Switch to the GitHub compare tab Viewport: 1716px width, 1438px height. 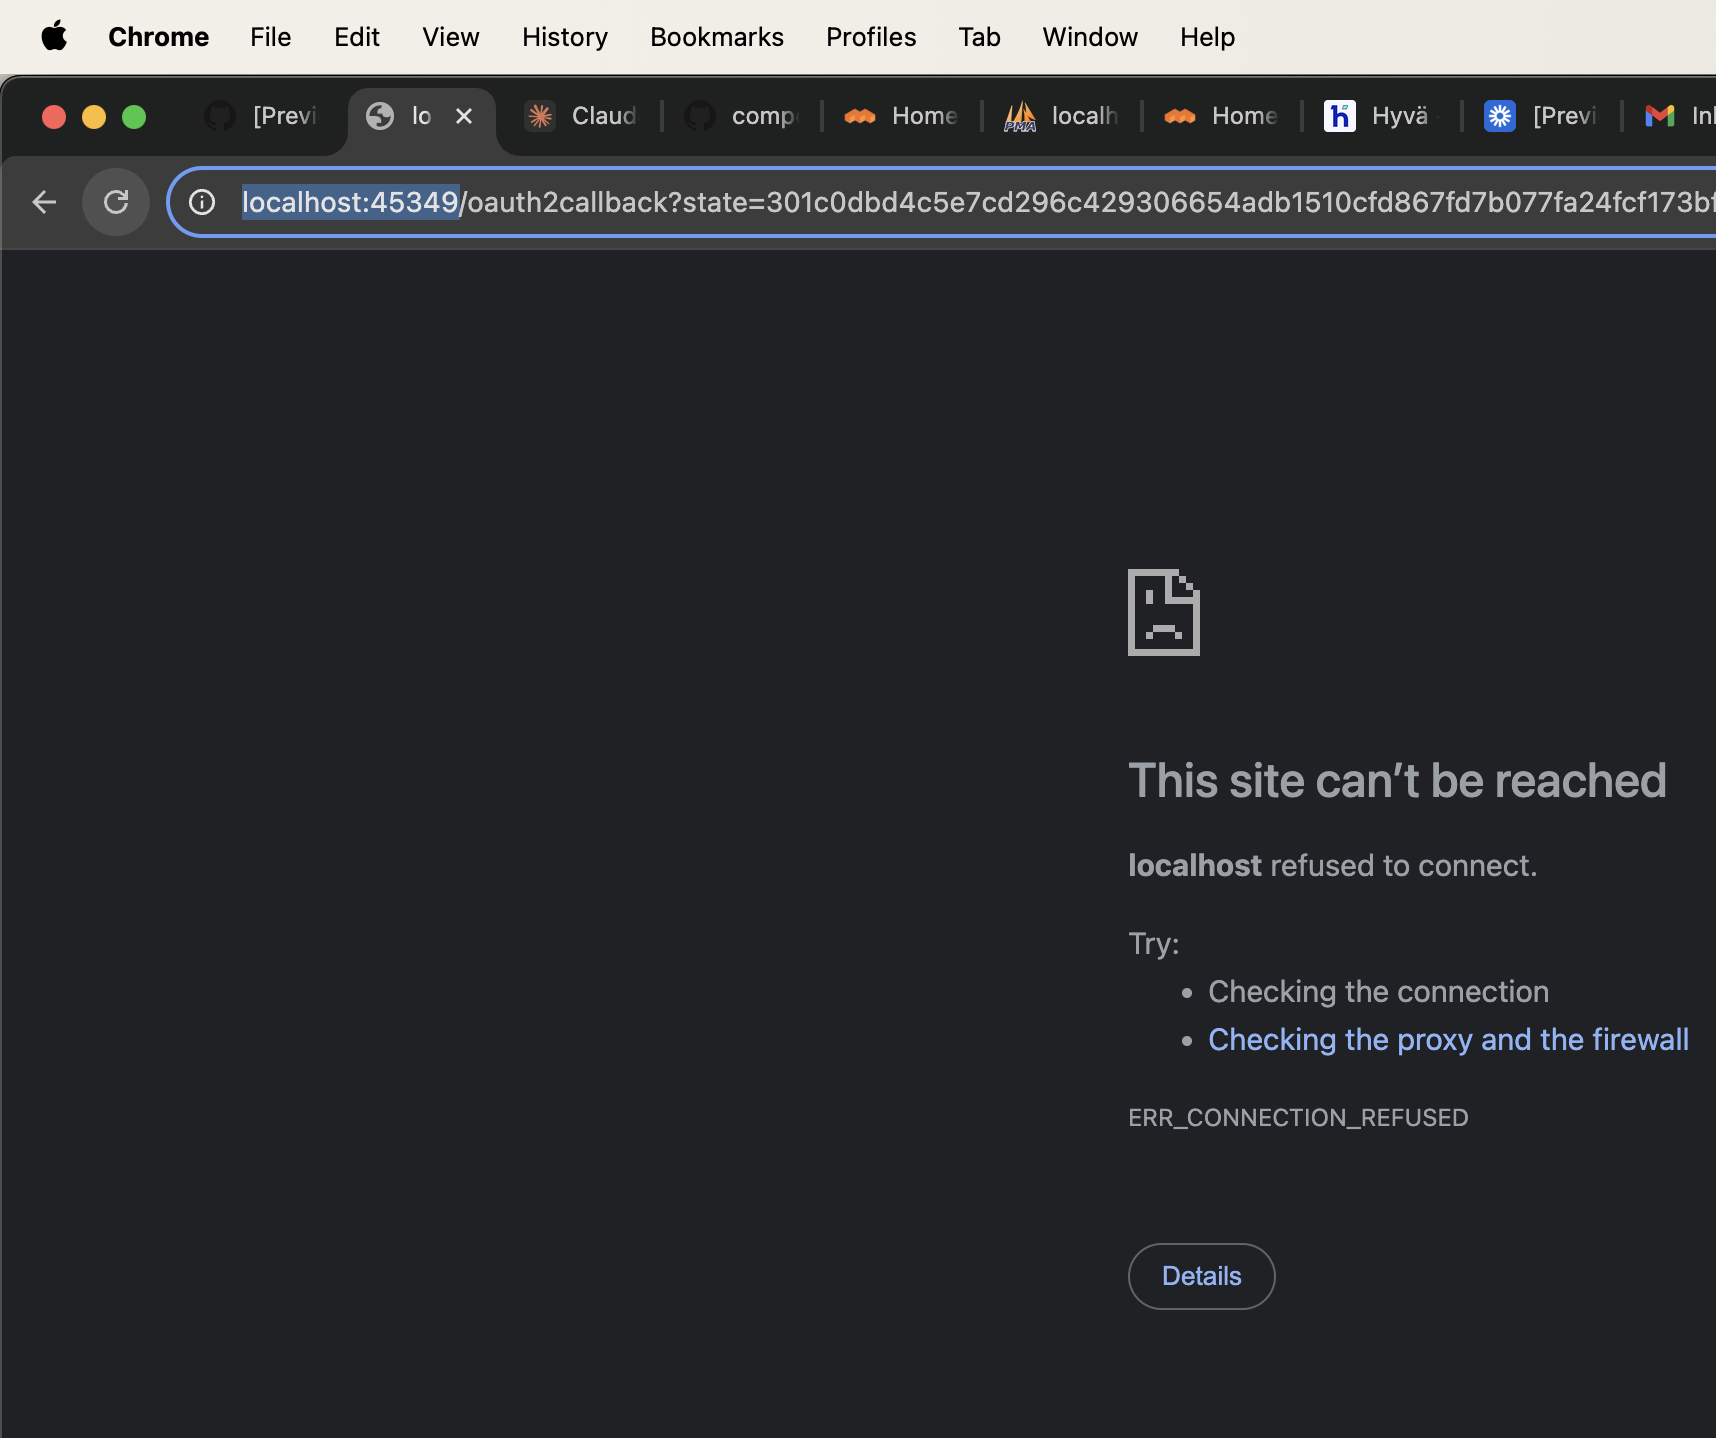coord(744,116)
